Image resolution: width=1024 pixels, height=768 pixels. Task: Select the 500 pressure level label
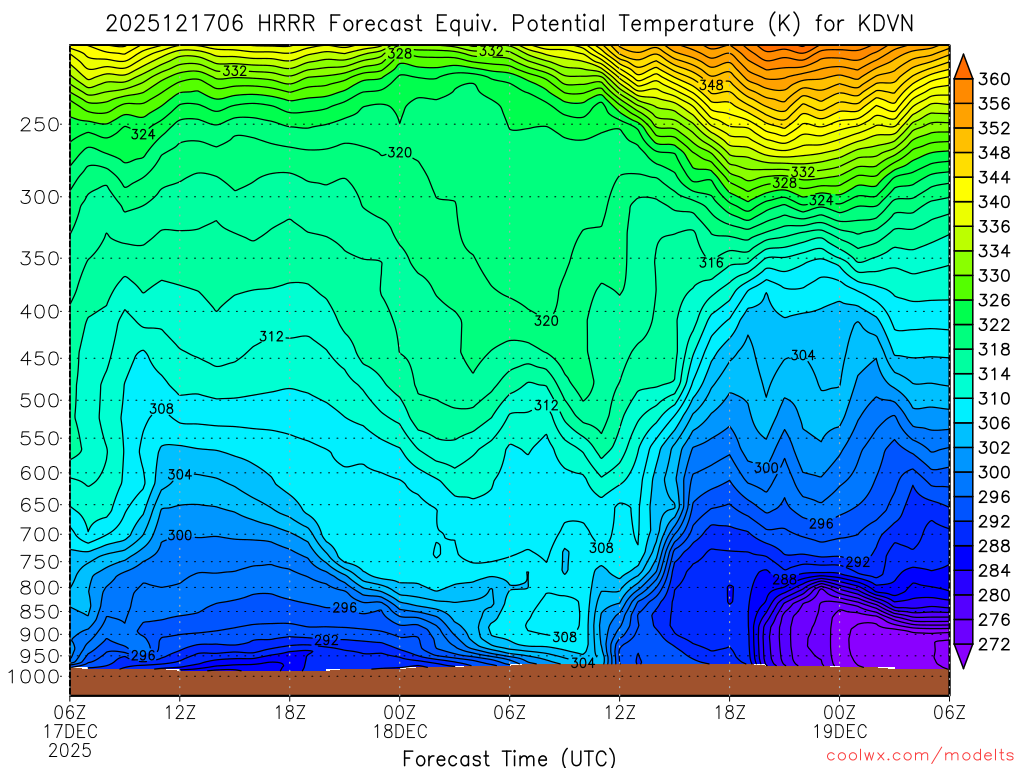click(x=40, y=401)
